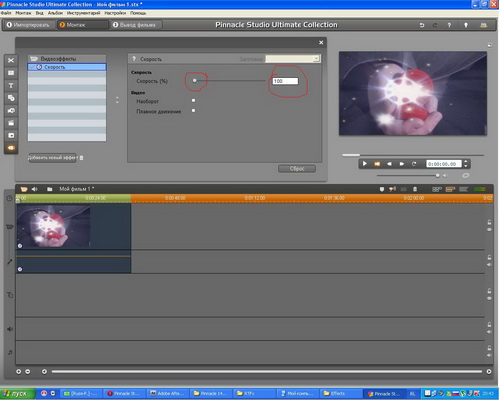Toggle audio mute icon in timeline header
Image resolution: width=500 pixels, height=400 pixels.
click(35, 189)
